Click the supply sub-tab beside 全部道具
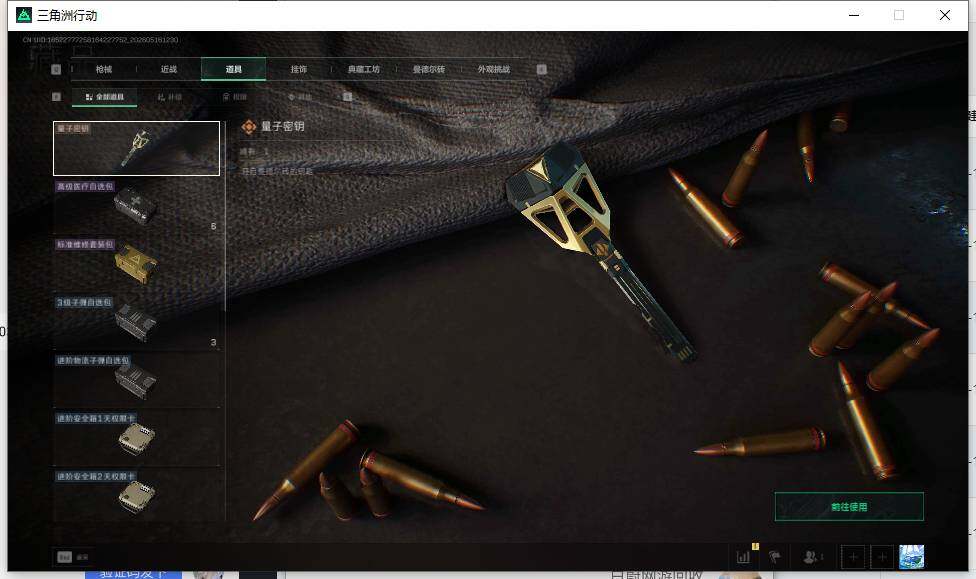Image resolution: width=976 pixels, height=579 pixels. (x=169, y=97)
